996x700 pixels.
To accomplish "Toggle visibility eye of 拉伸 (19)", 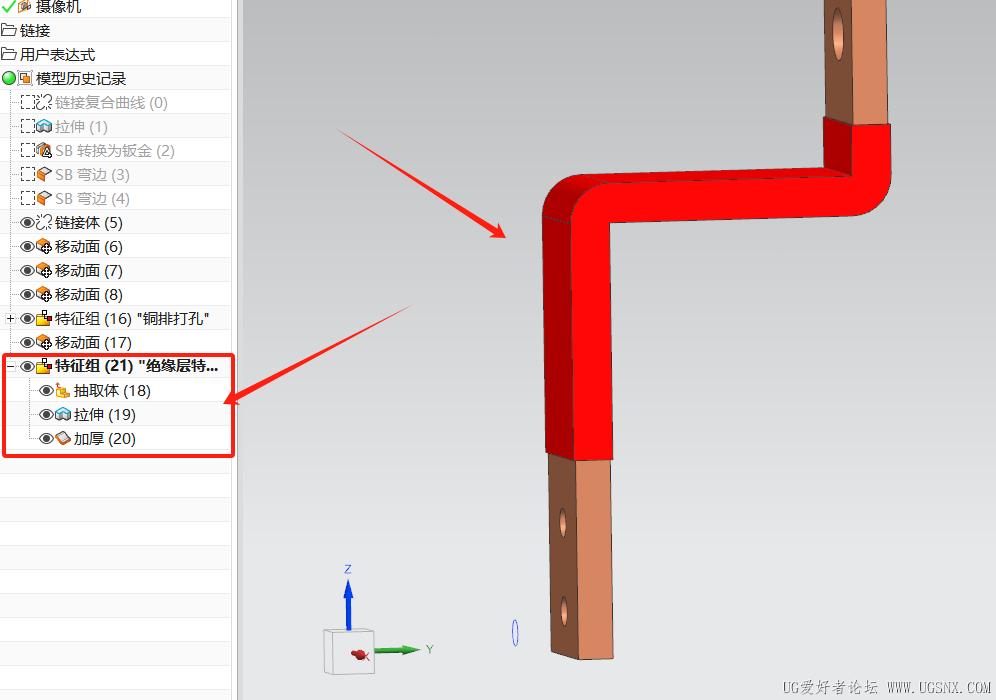I will point(46,415).
